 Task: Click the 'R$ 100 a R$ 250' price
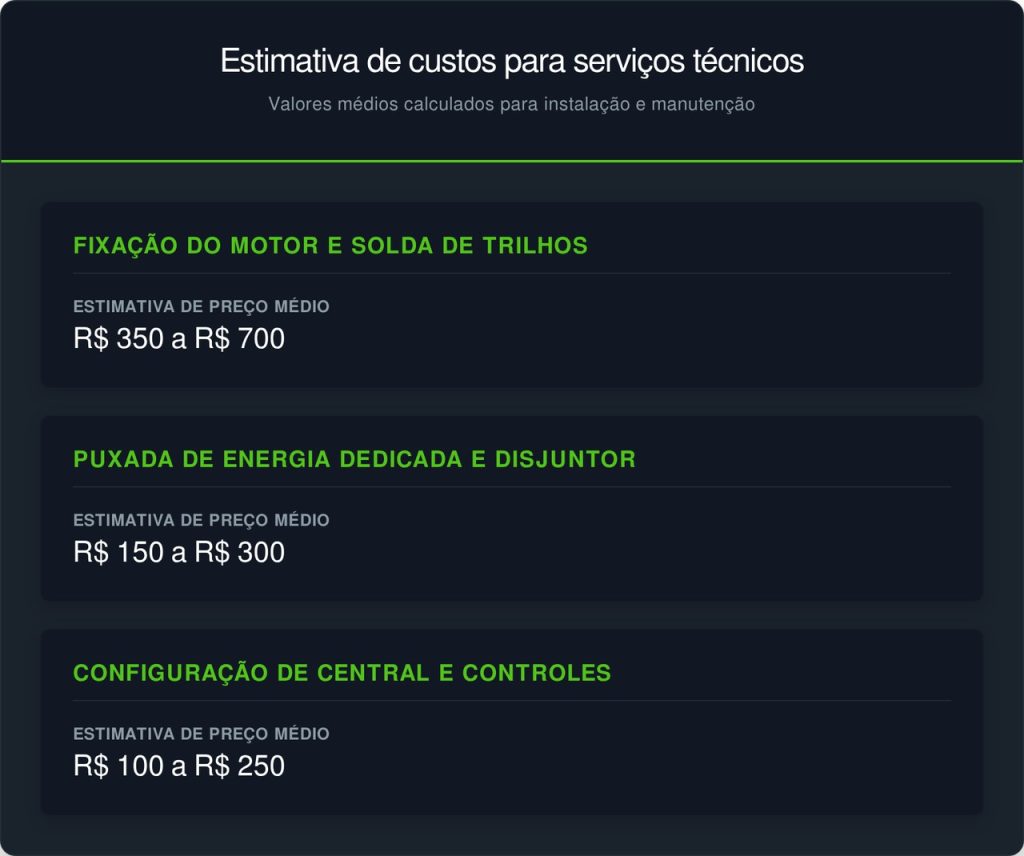pos(179,766)
